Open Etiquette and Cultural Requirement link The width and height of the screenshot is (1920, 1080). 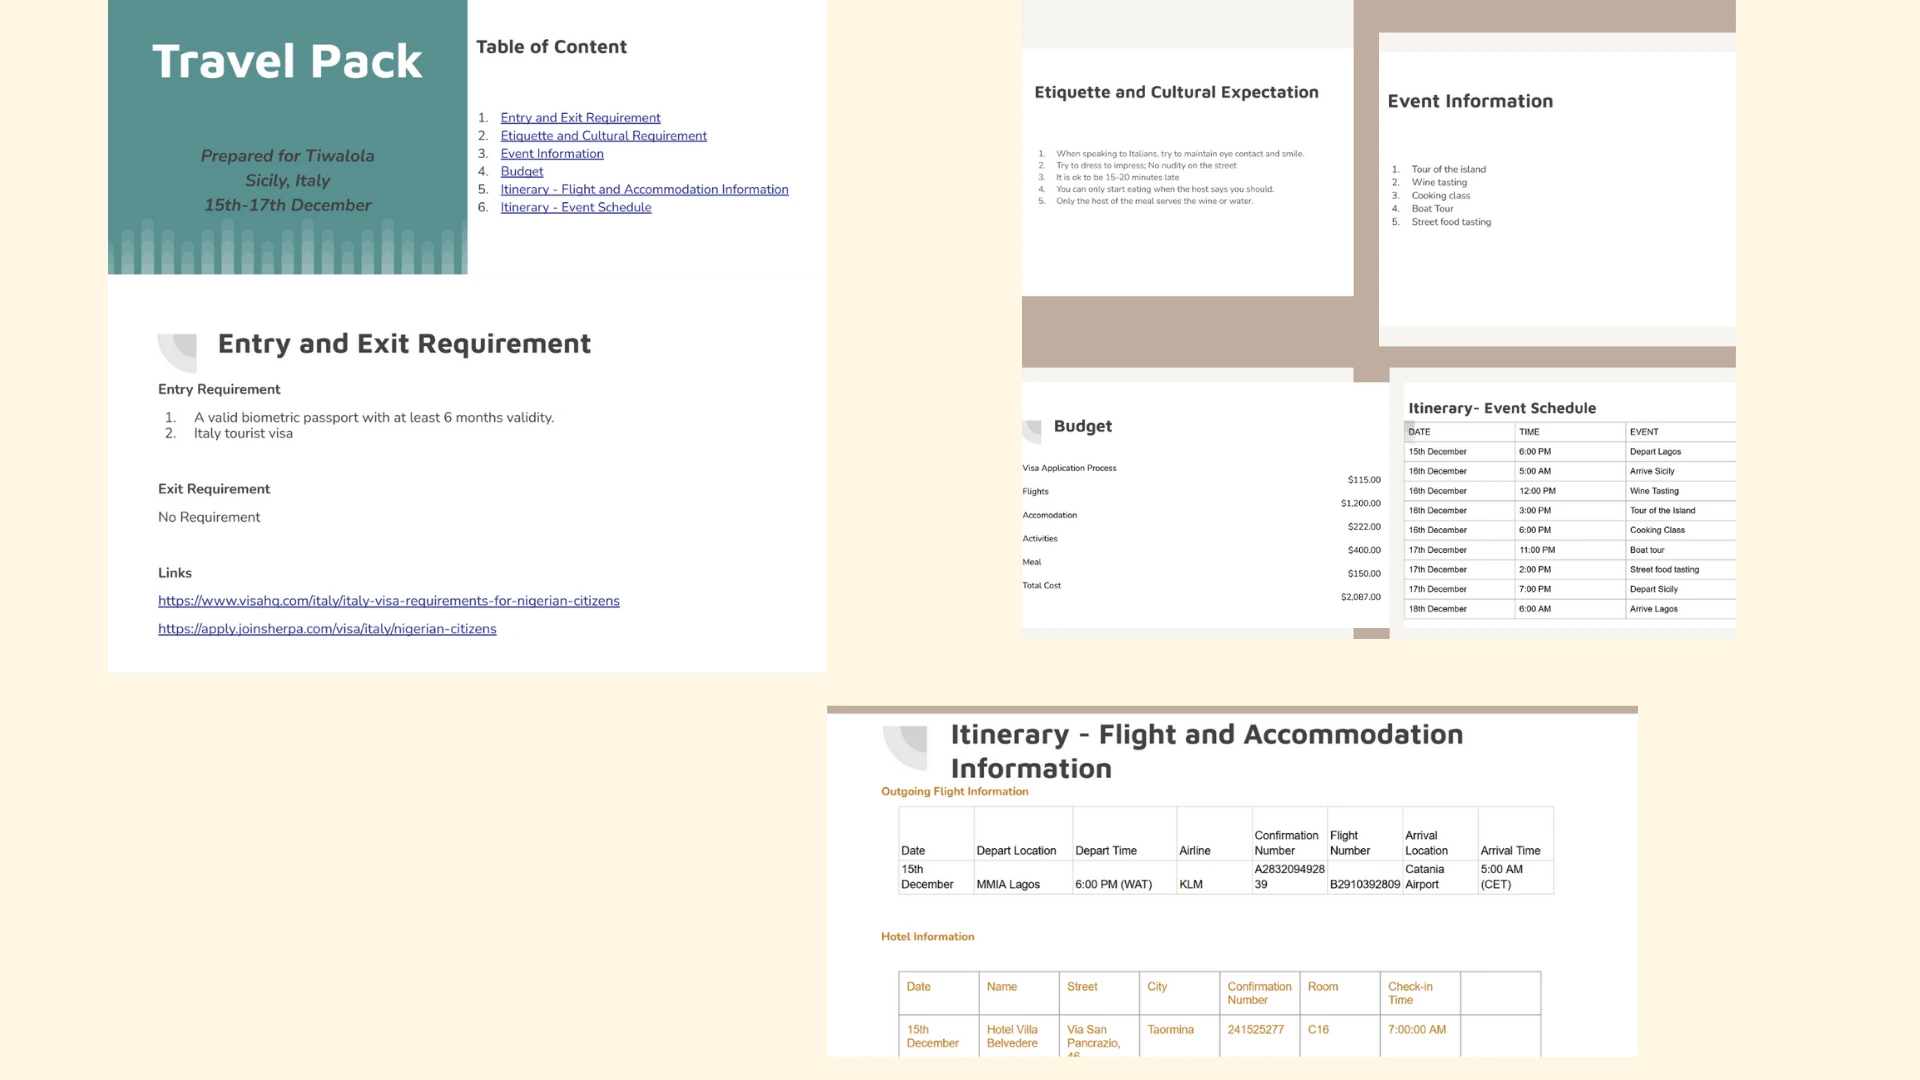603,136
